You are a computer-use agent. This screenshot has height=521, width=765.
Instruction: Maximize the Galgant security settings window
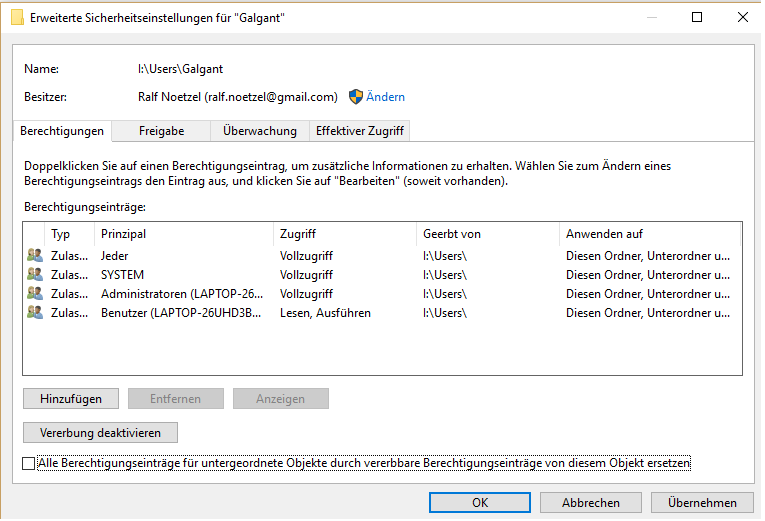pyautogui.click(x=697, y=18)
